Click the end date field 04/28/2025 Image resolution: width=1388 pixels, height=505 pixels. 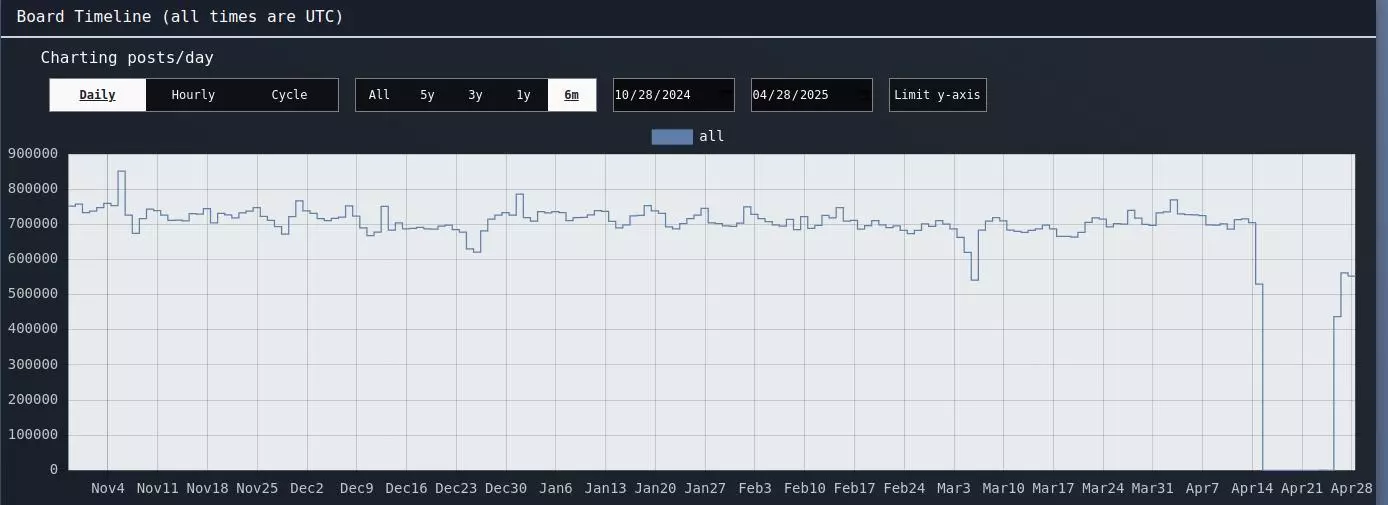812,95
